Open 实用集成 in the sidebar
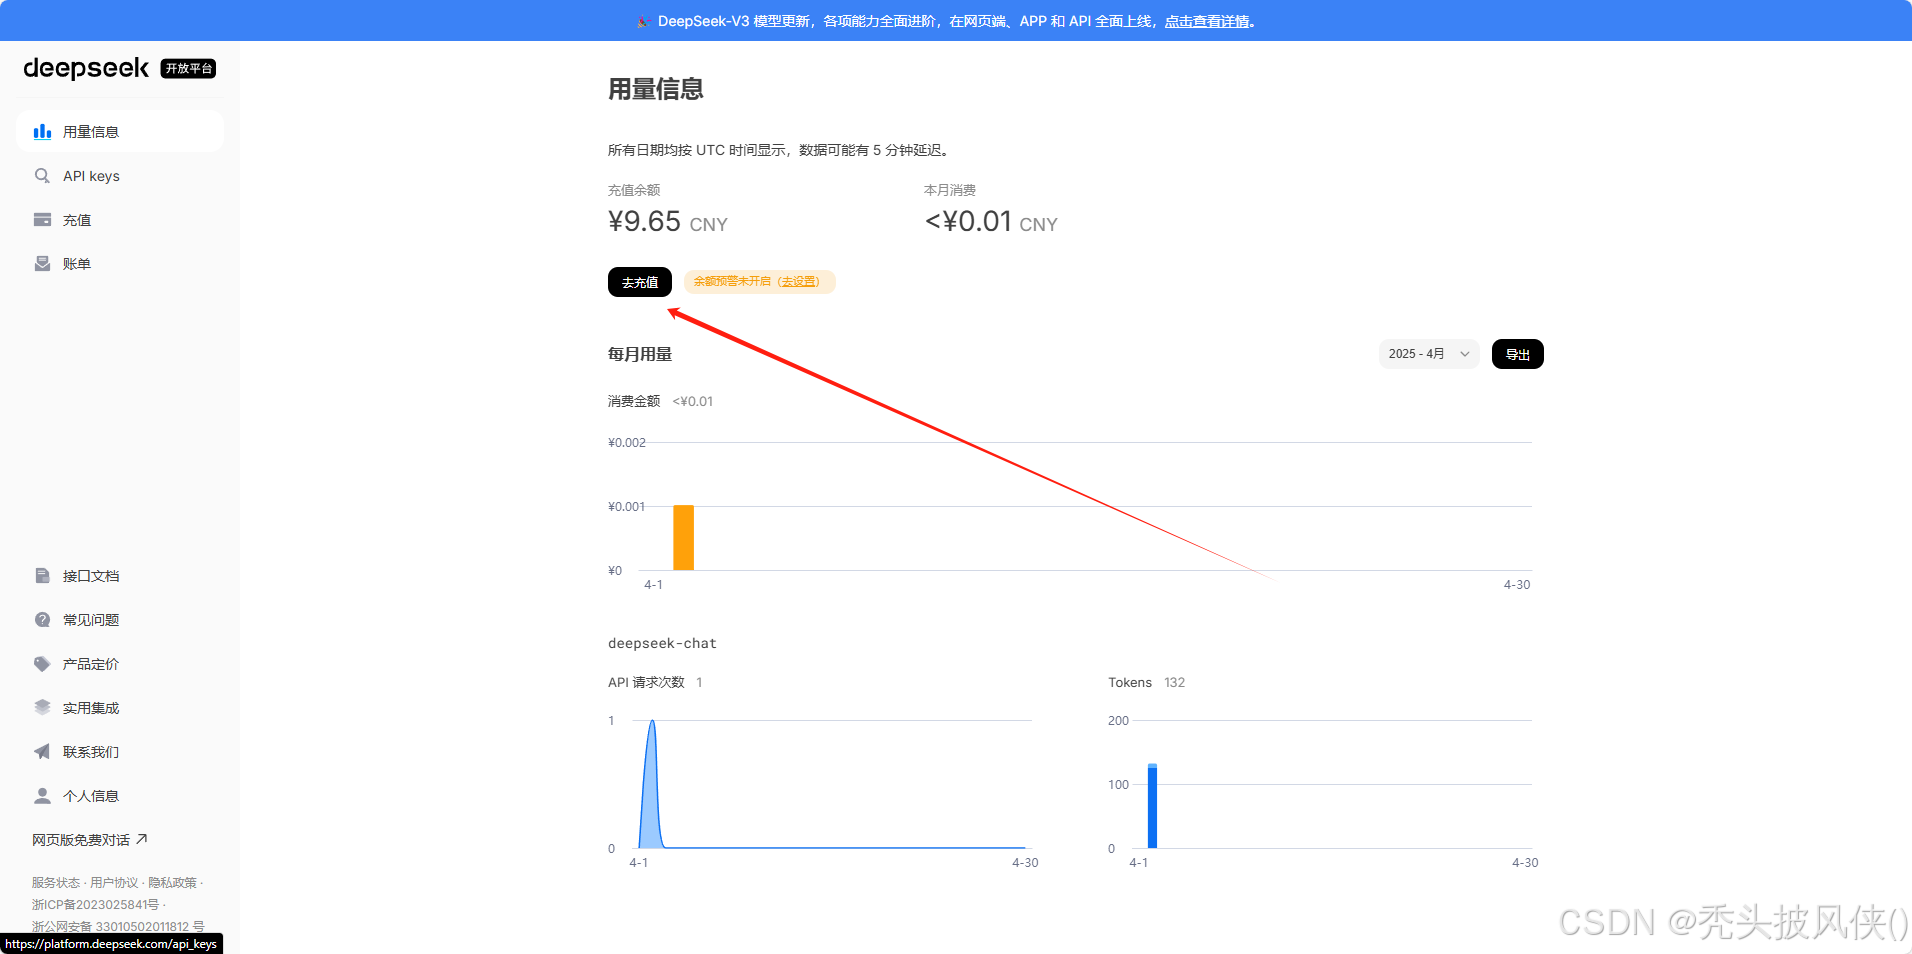Viewport: 1912px width, 954px height. pyautogui.click(x=120, y=708)
